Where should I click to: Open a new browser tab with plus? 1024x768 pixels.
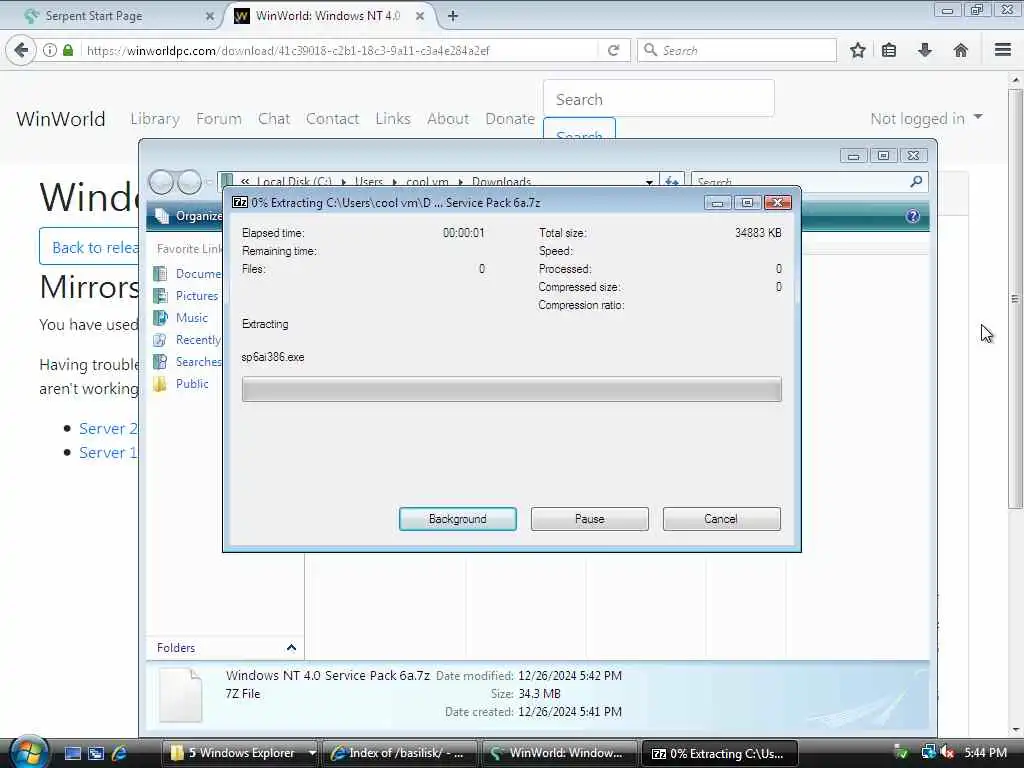[x=453, y=16]
